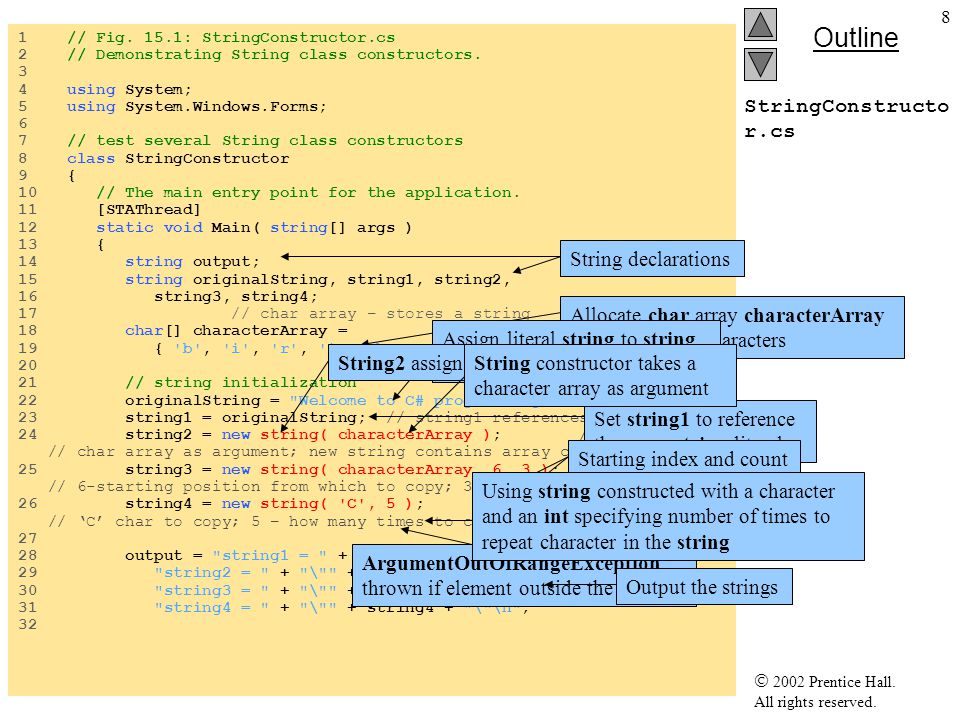Click the 'originalString =' assignment on line 22

point(202,400)
